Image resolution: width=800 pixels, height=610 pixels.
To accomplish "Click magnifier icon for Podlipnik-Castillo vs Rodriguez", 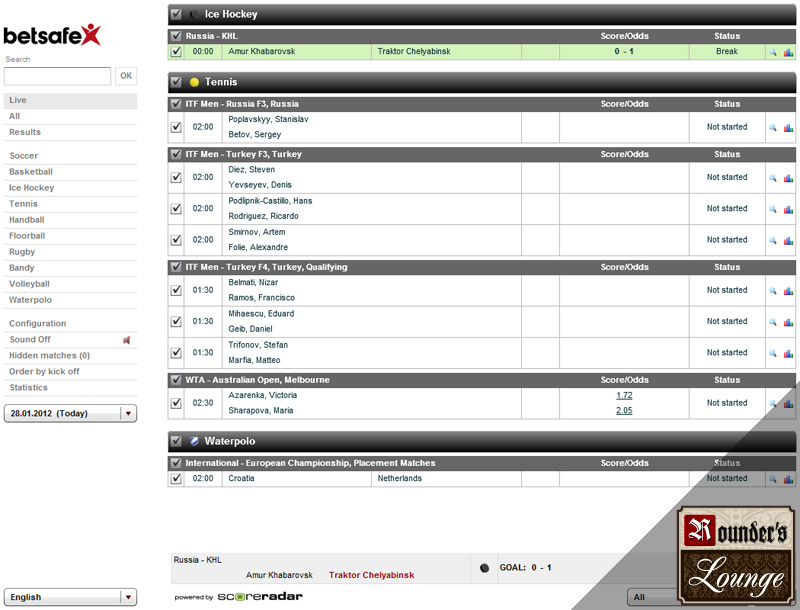I will tap(773, 209).
